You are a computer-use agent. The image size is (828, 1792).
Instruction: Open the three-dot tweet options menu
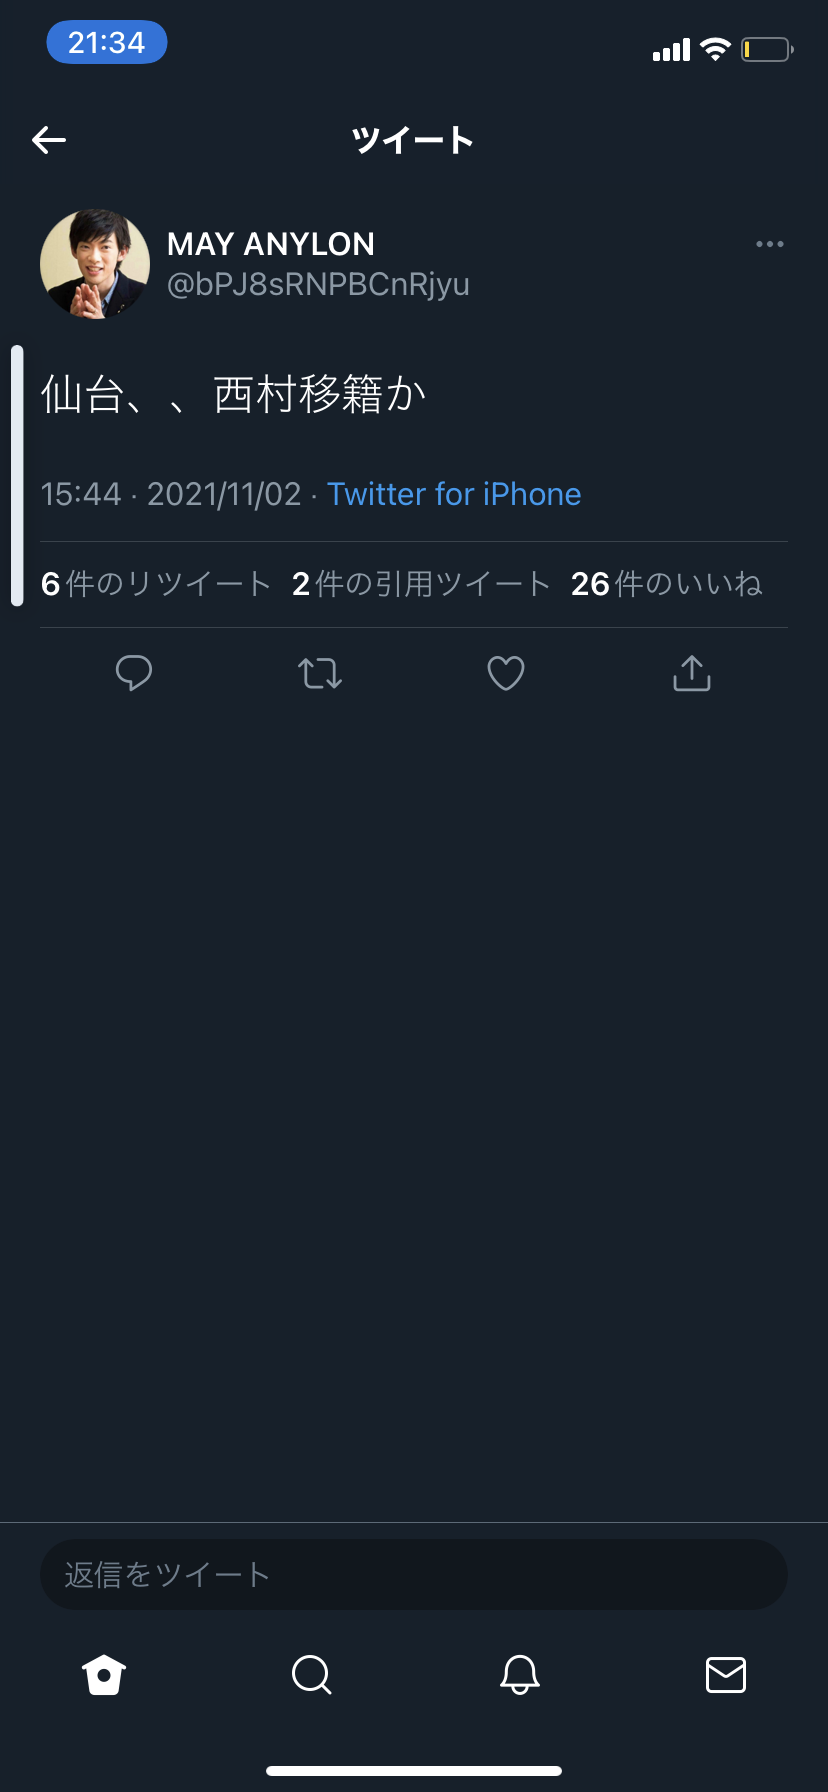[x=769, y=244]
